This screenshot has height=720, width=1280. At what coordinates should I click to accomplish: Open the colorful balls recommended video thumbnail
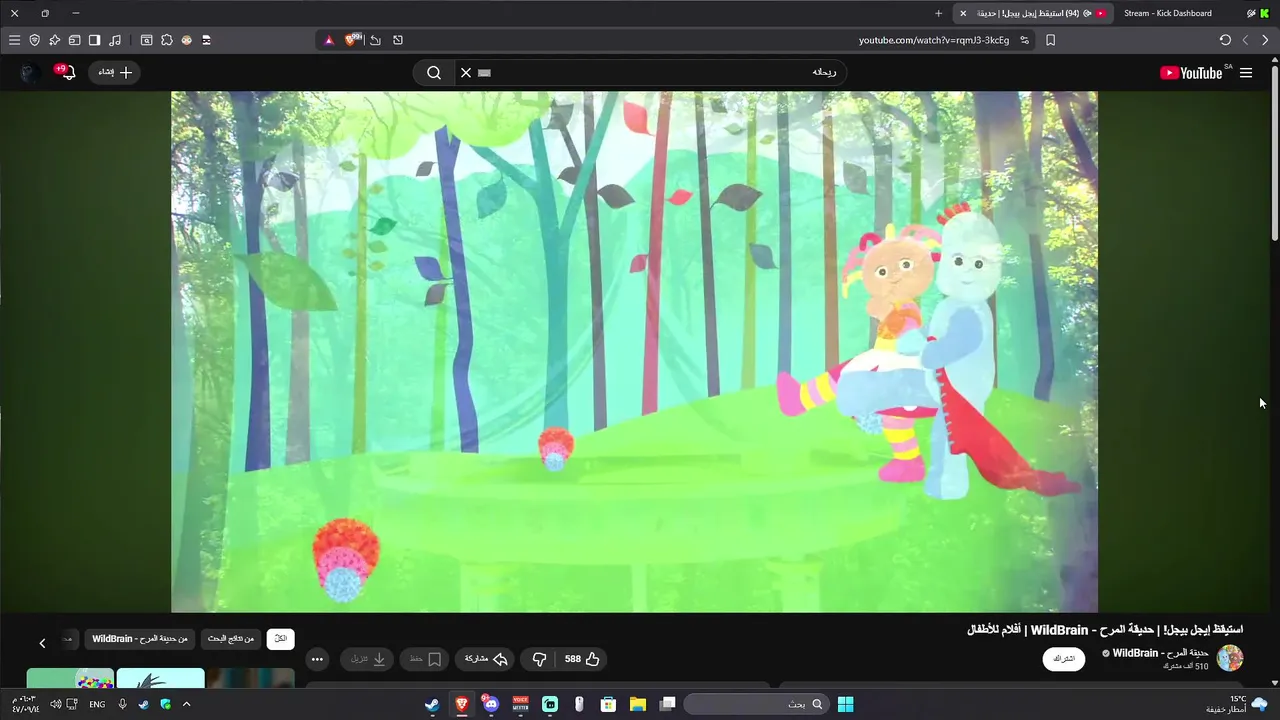tap(70, 679)
